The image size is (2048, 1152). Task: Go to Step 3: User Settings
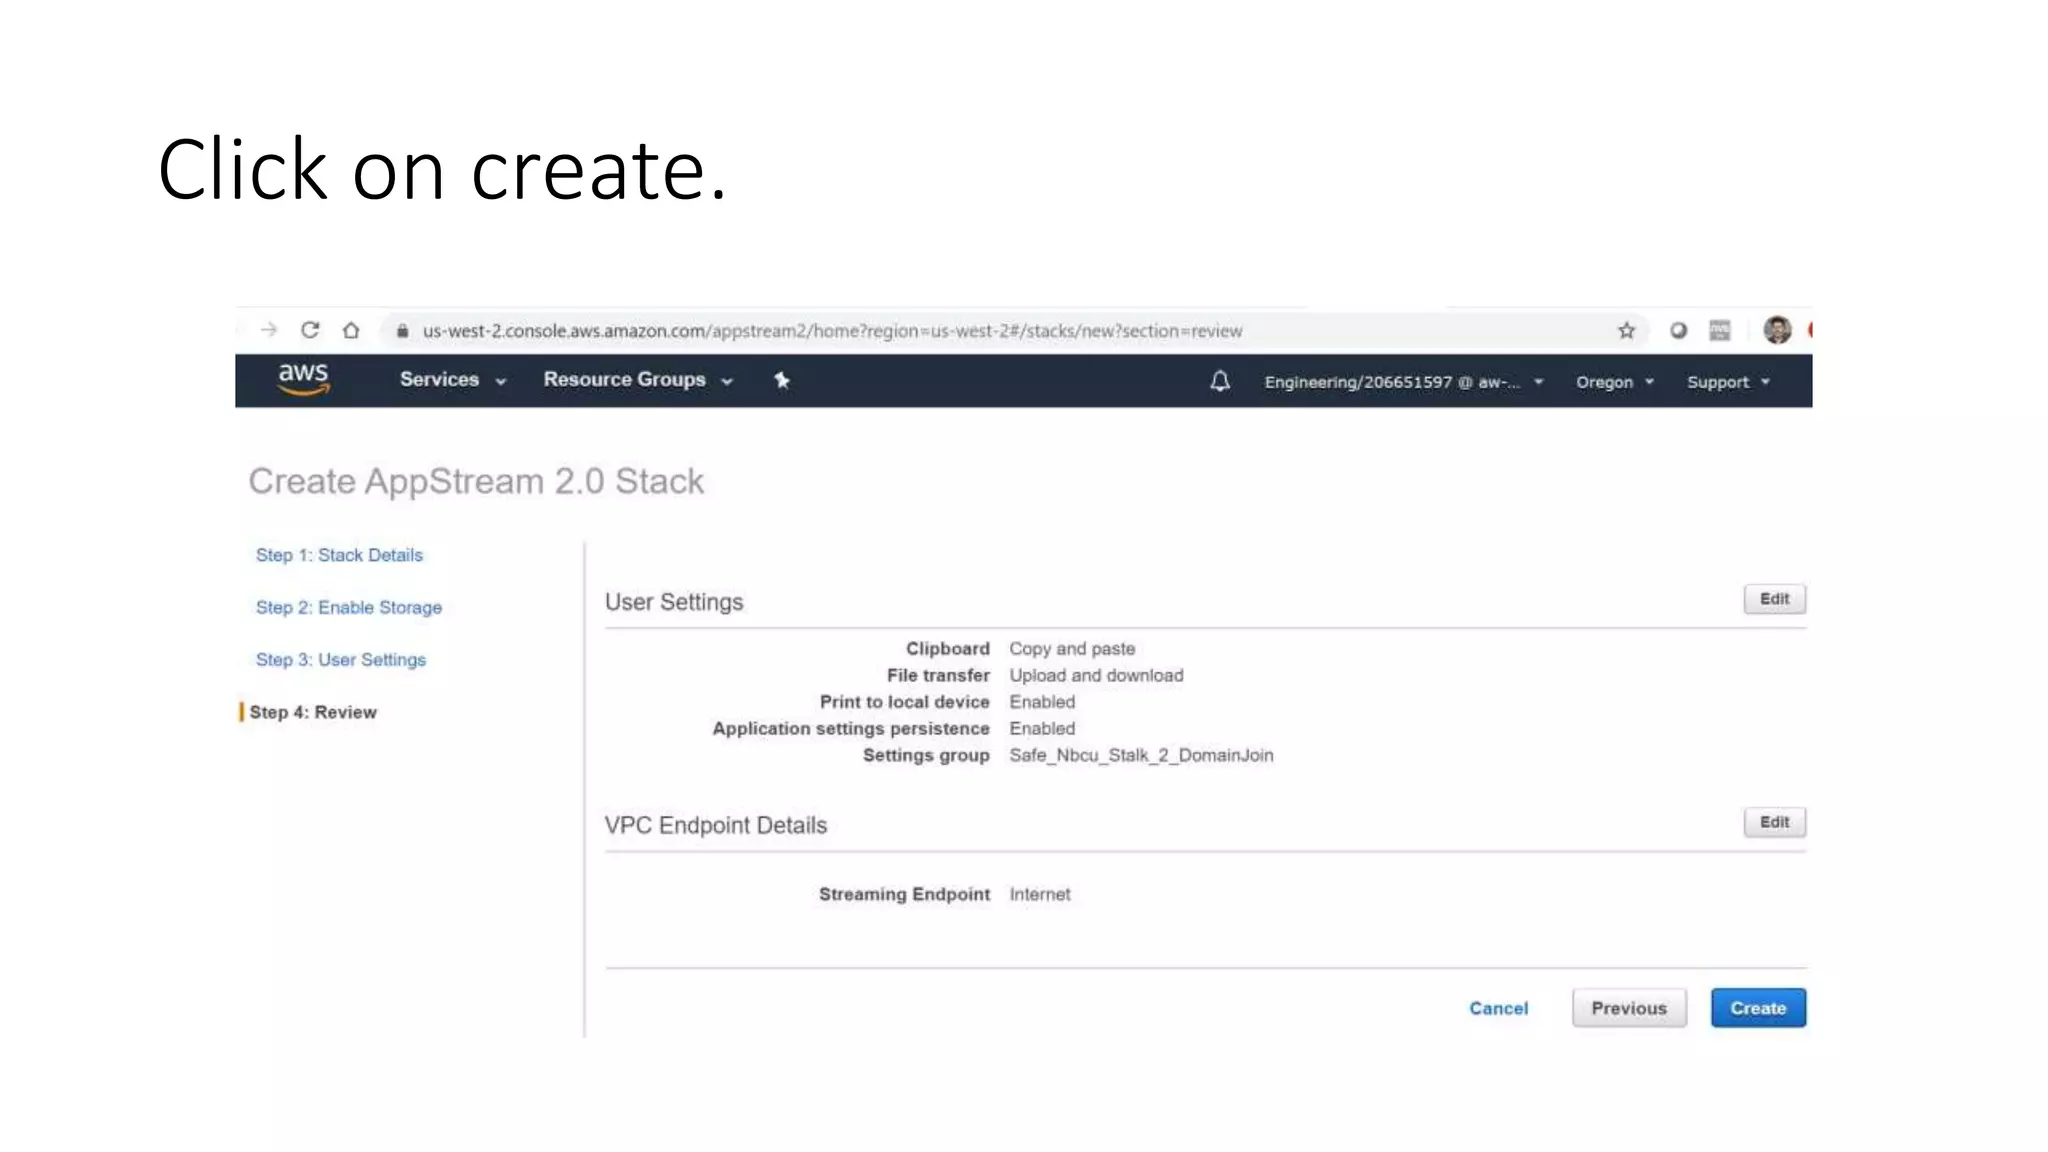pyautogui.click(x=341, y=660)
